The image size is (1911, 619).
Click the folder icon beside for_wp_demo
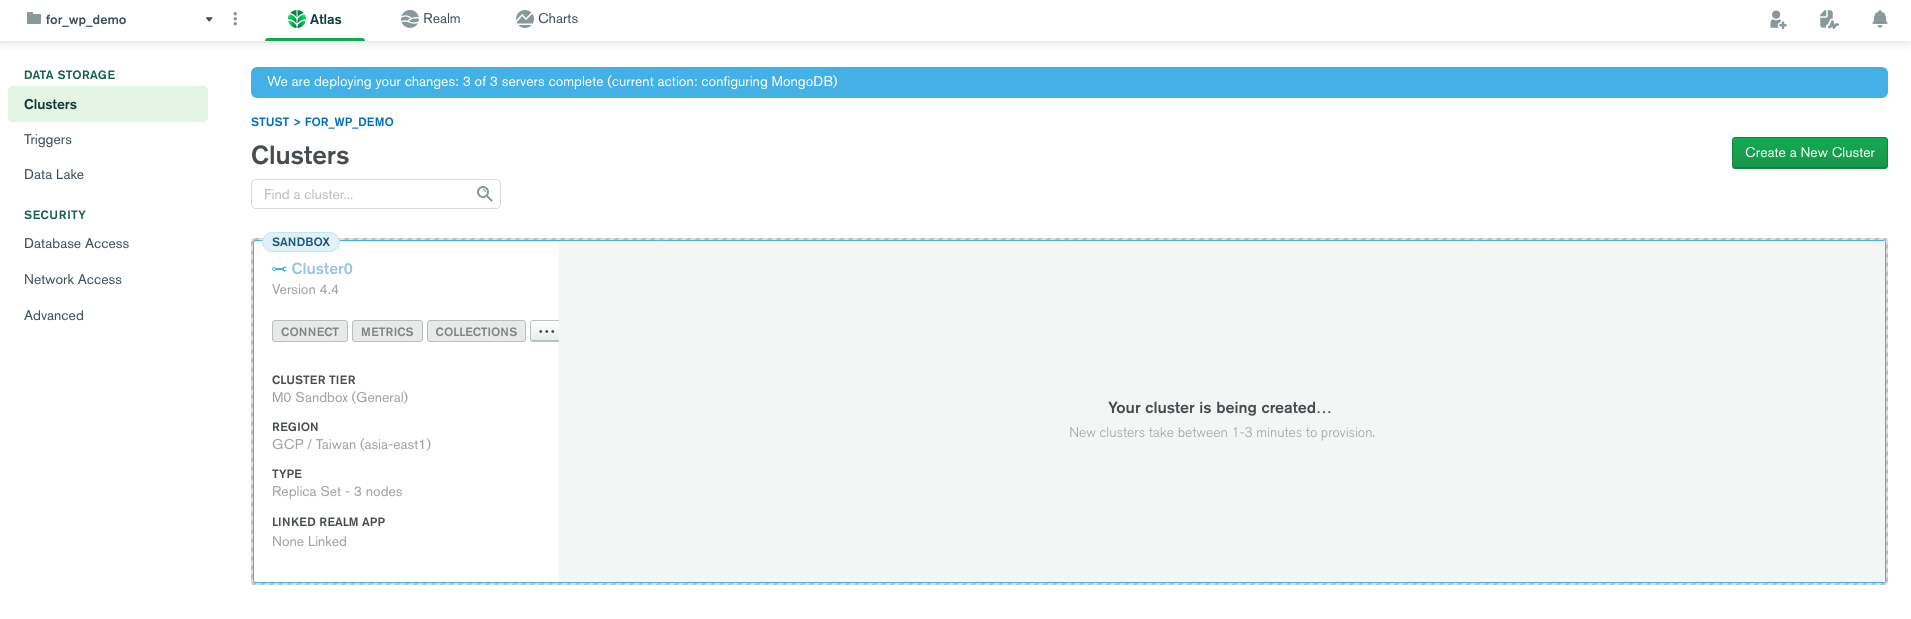[x=33, y=19]
